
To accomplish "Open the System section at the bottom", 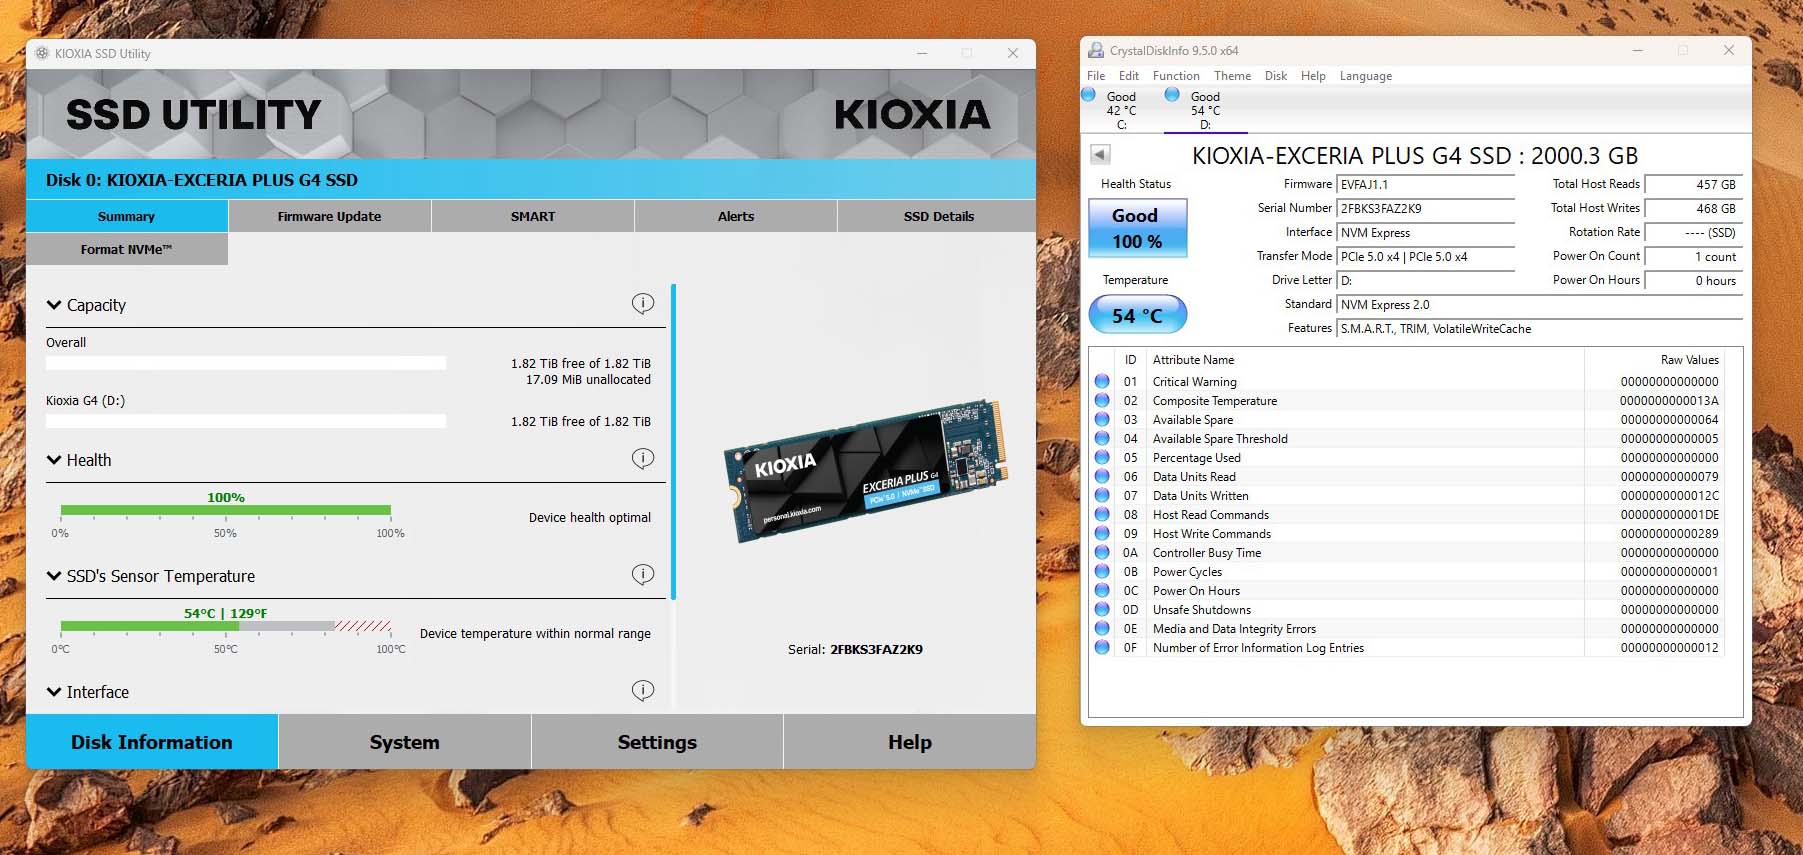I will [x=404, y=742].
